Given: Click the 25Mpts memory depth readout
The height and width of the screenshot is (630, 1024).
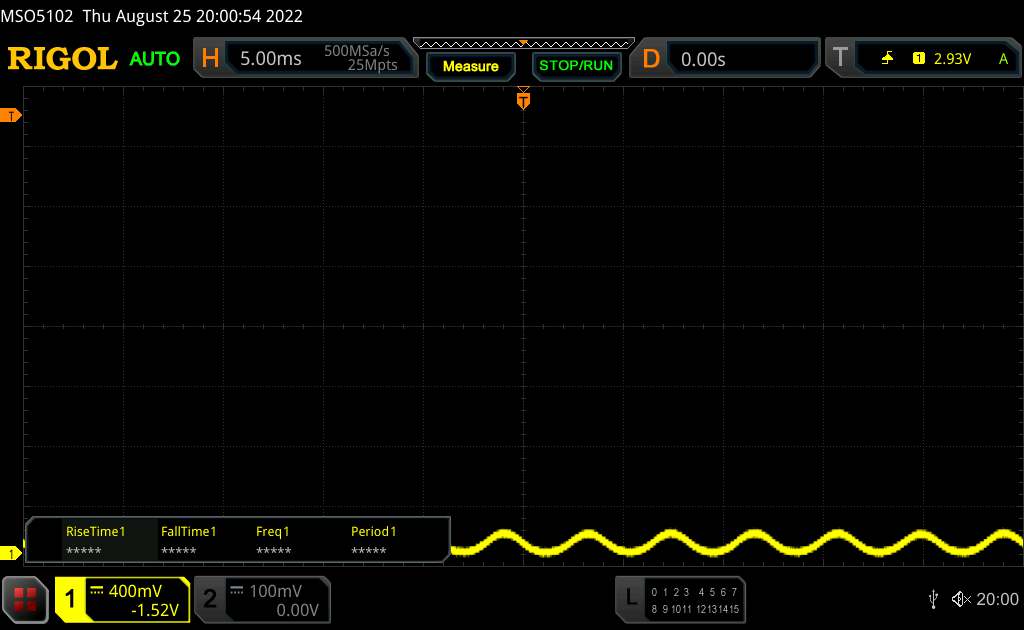Looking at the screenshot, I should [372, 65].
